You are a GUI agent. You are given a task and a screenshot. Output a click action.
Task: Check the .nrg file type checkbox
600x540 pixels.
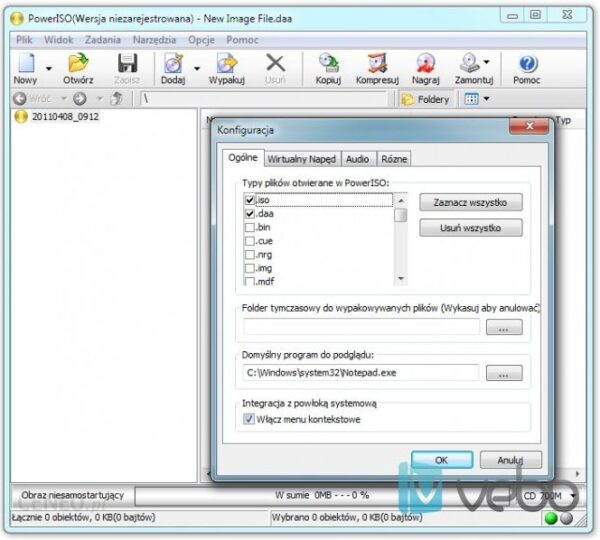[250, 255]
